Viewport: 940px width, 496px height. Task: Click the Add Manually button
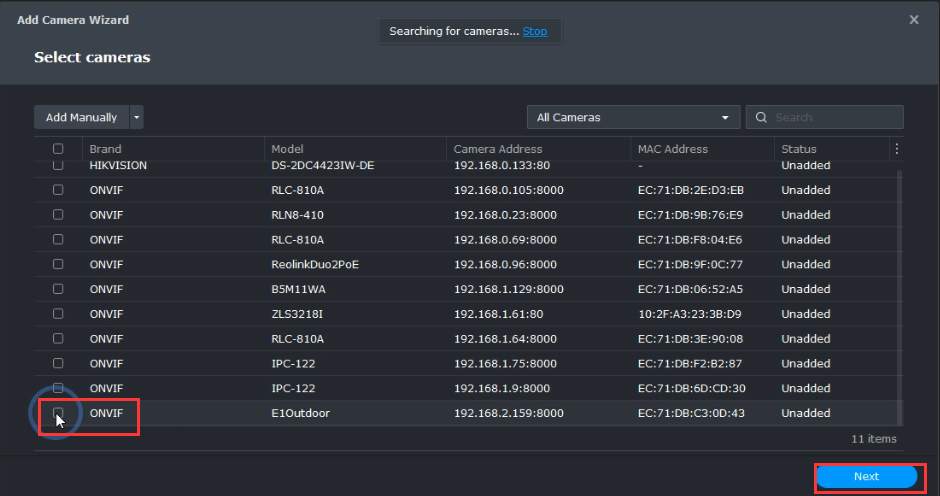[82, 117]
